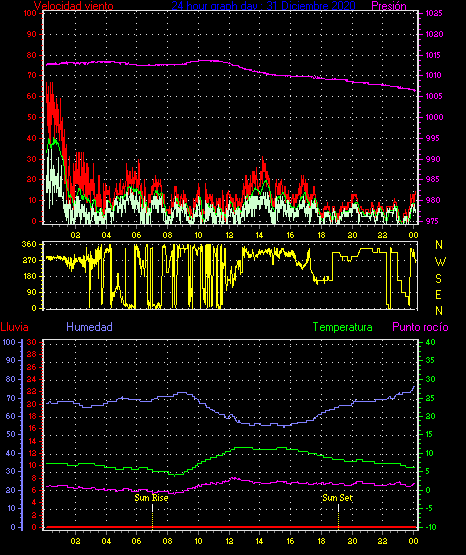Select the 22 value on the red rain axis
The width and height of the screenshot is (466, 555).
[x=31, y=391]
